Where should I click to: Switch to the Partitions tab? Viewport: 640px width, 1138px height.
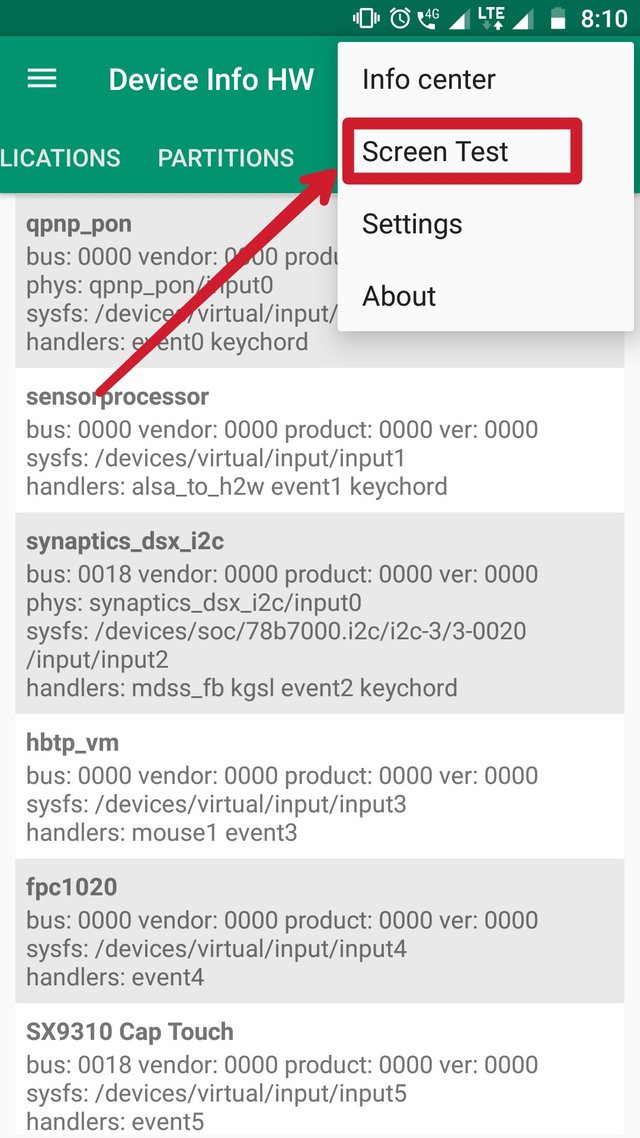226,158
